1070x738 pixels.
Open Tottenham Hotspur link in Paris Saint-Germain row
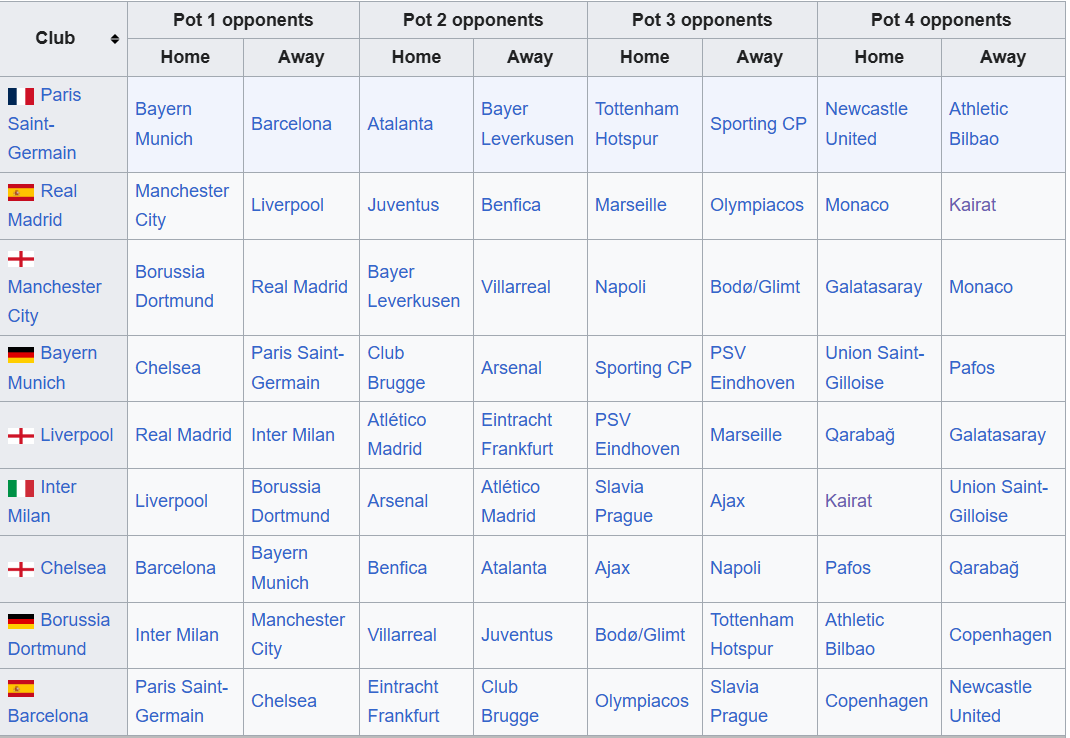(x=637, y=124)
